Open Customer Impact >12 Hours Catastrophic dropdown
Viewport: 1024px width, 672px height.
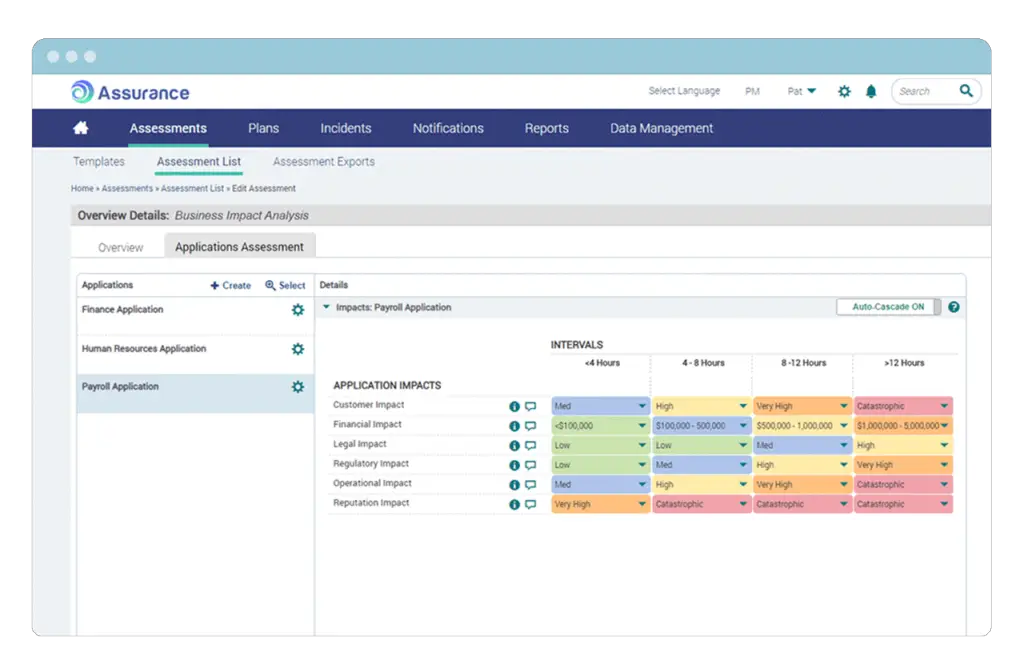903,406
